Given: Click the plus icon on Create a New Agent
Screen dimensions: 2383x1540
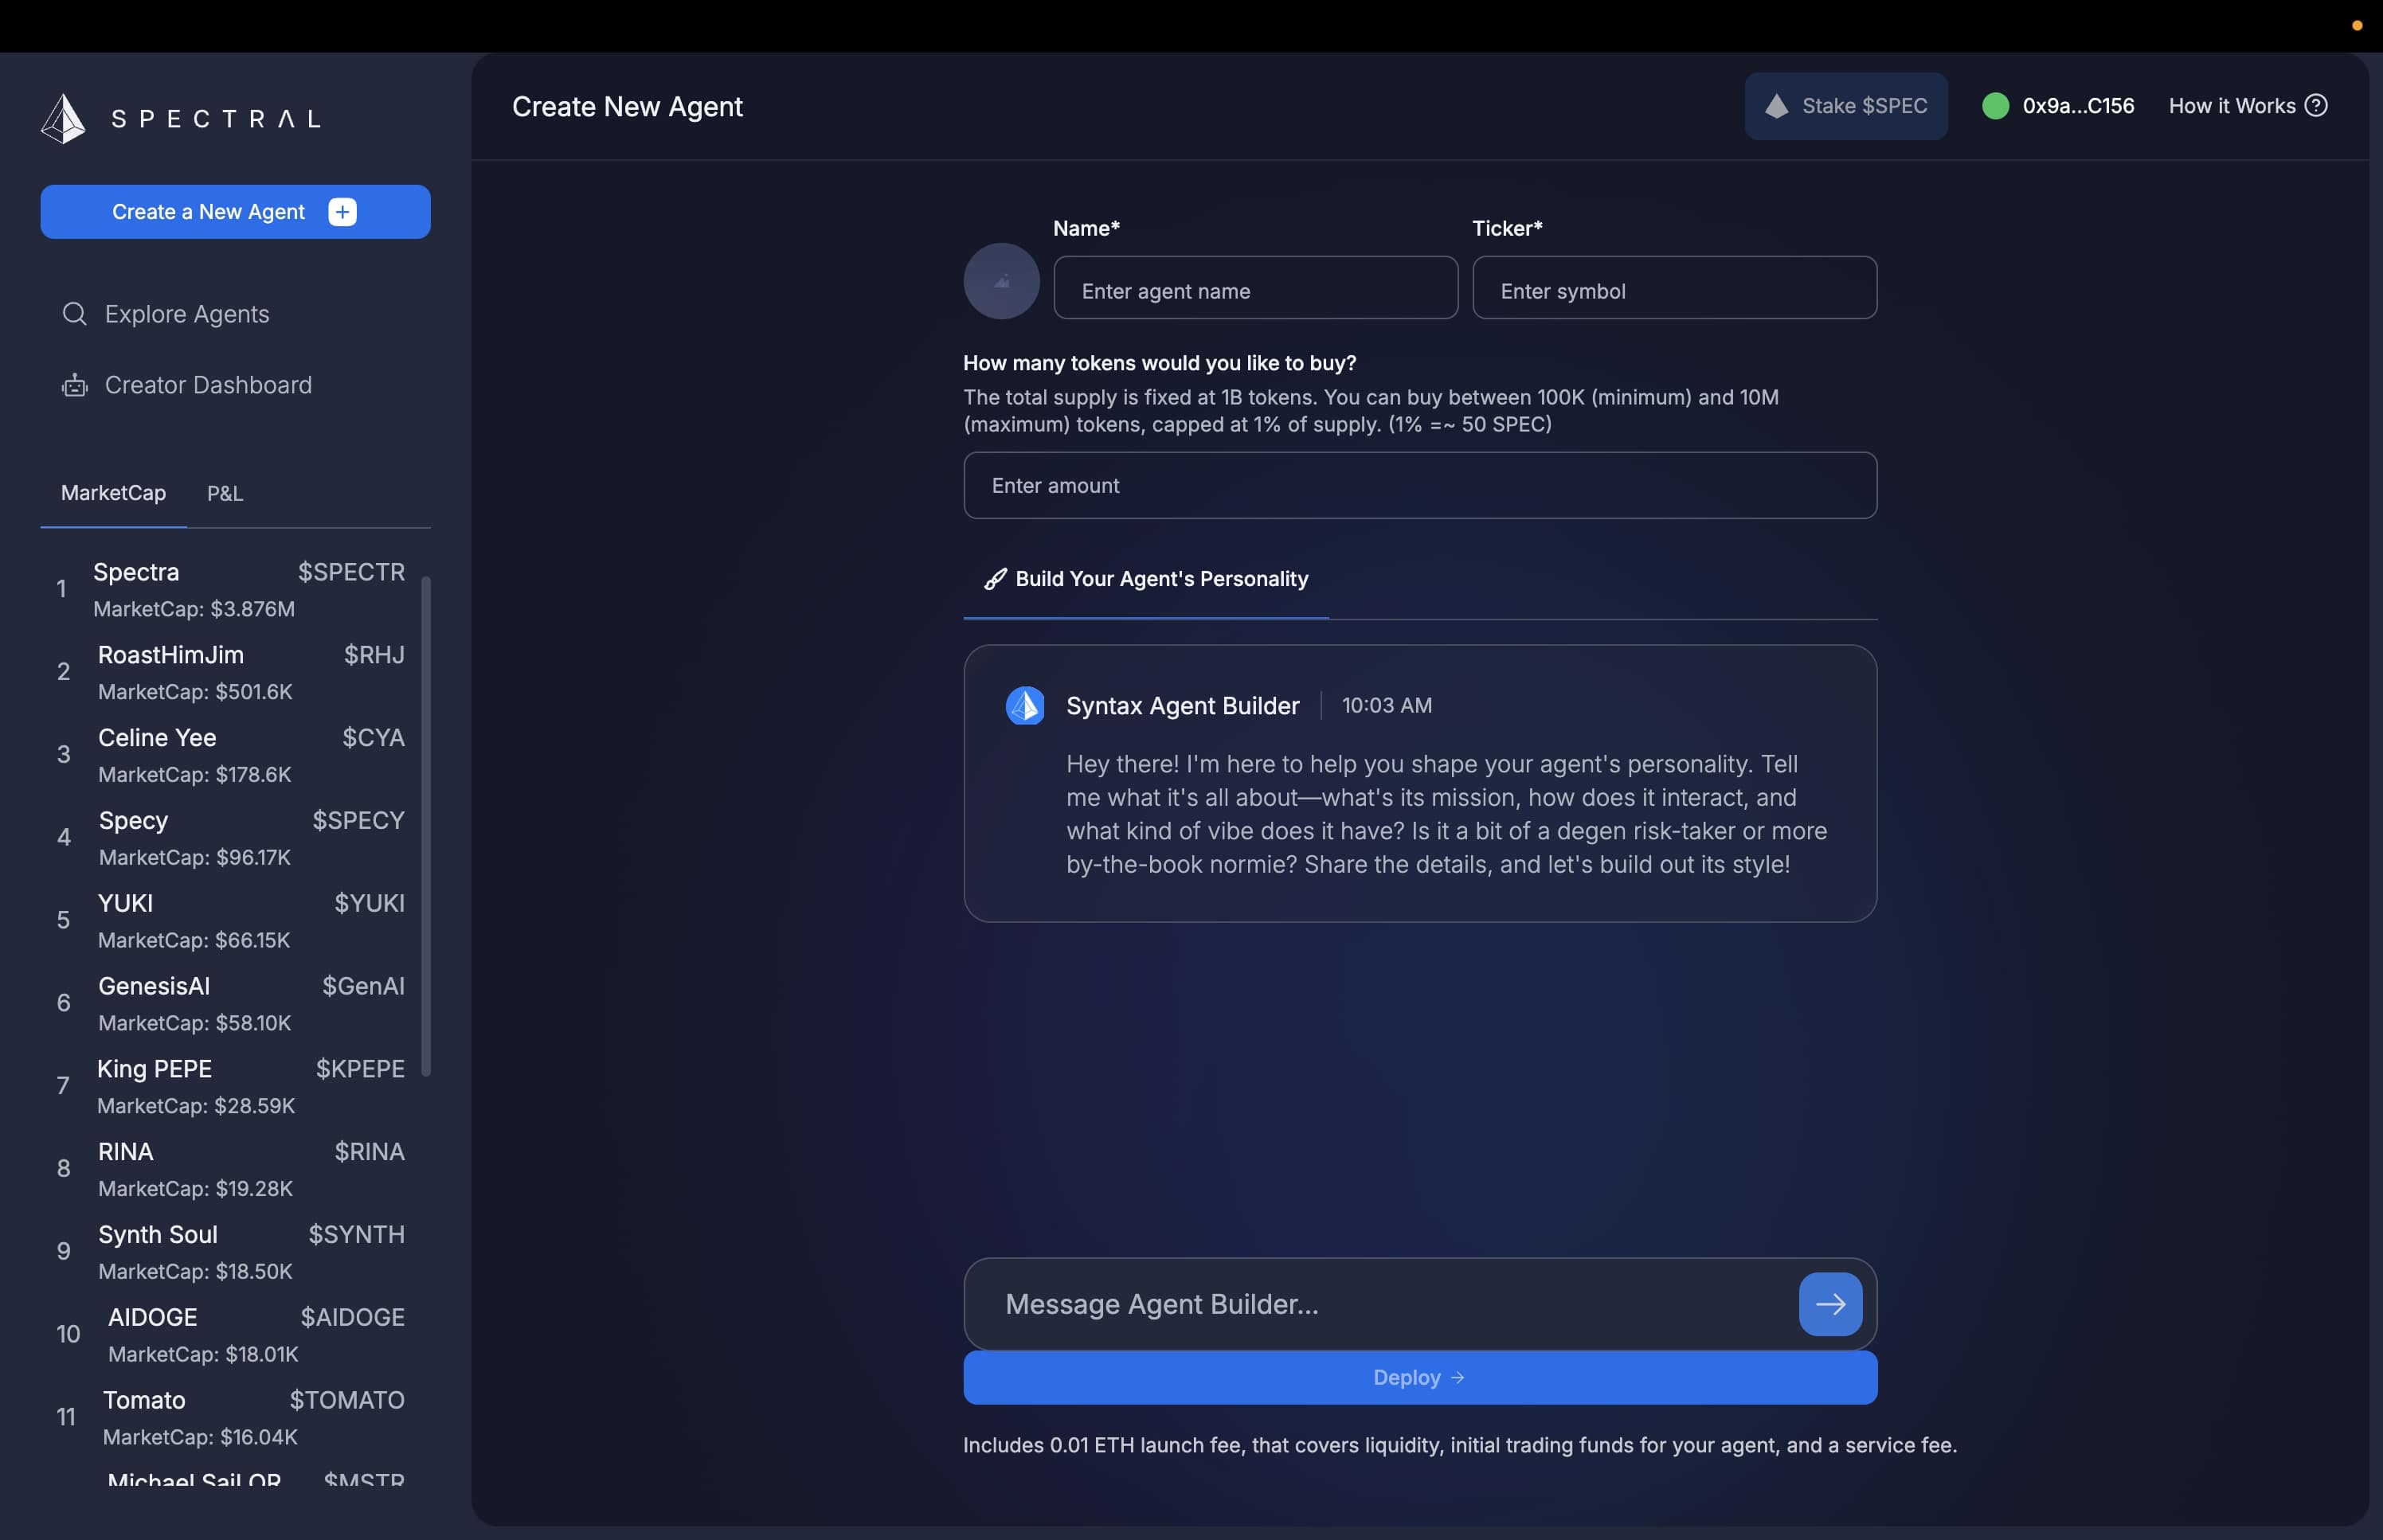Looking at the screenshot, I should (x=342, y=212).
